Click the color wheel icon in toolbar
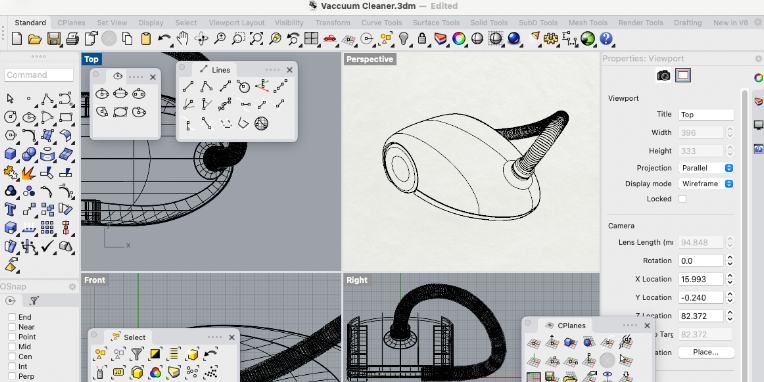This screenshot has width=764, height=382. tap(458, 38)
